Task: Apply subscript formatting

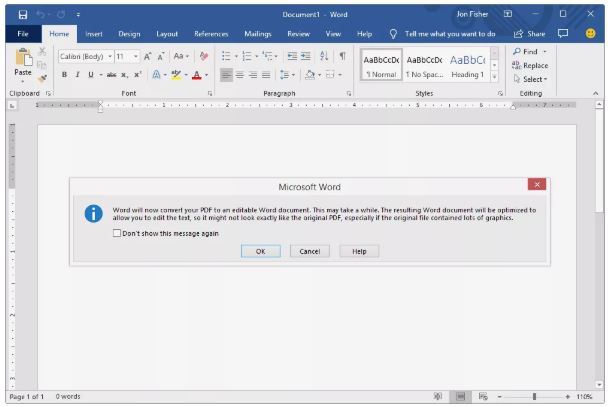Action: point(124,75)
